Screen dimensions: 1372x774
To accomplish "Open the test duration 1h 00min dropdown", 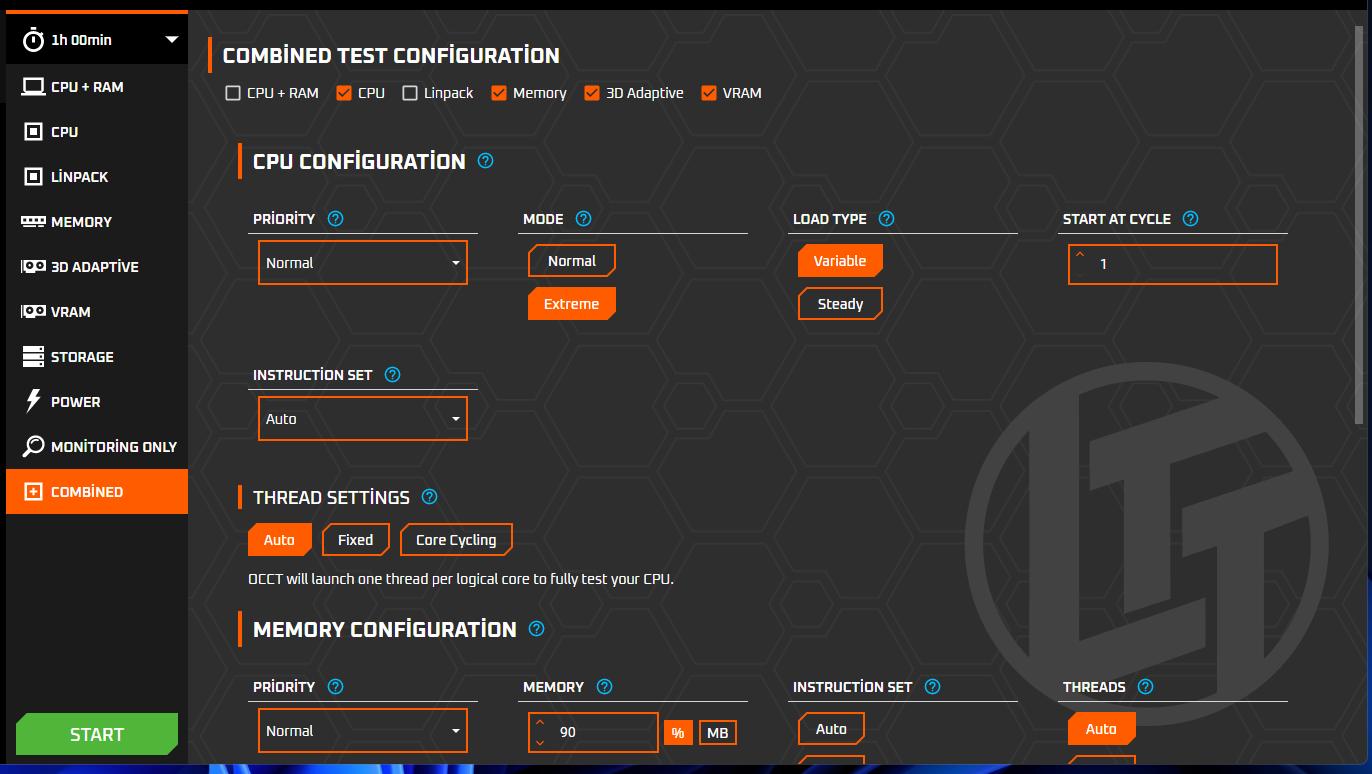I will tap(97, 40).
